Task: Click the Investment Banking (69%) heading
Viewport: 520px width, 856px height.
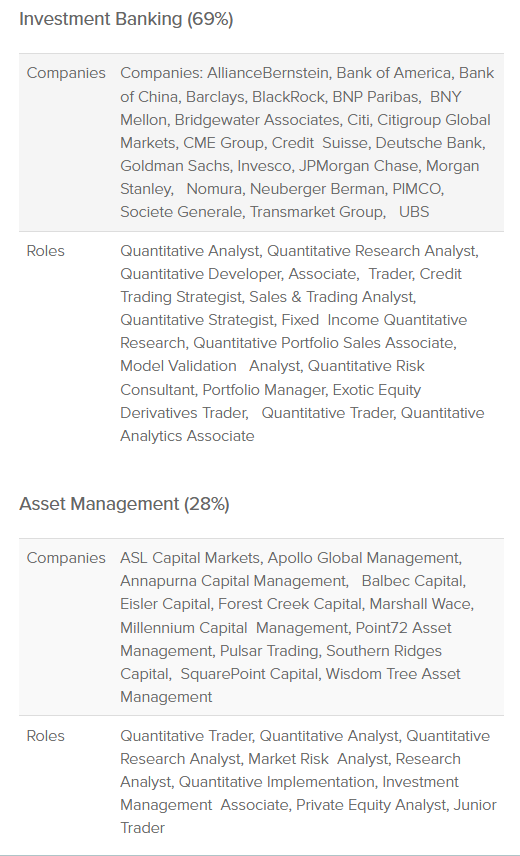Action: coord(126,19)
